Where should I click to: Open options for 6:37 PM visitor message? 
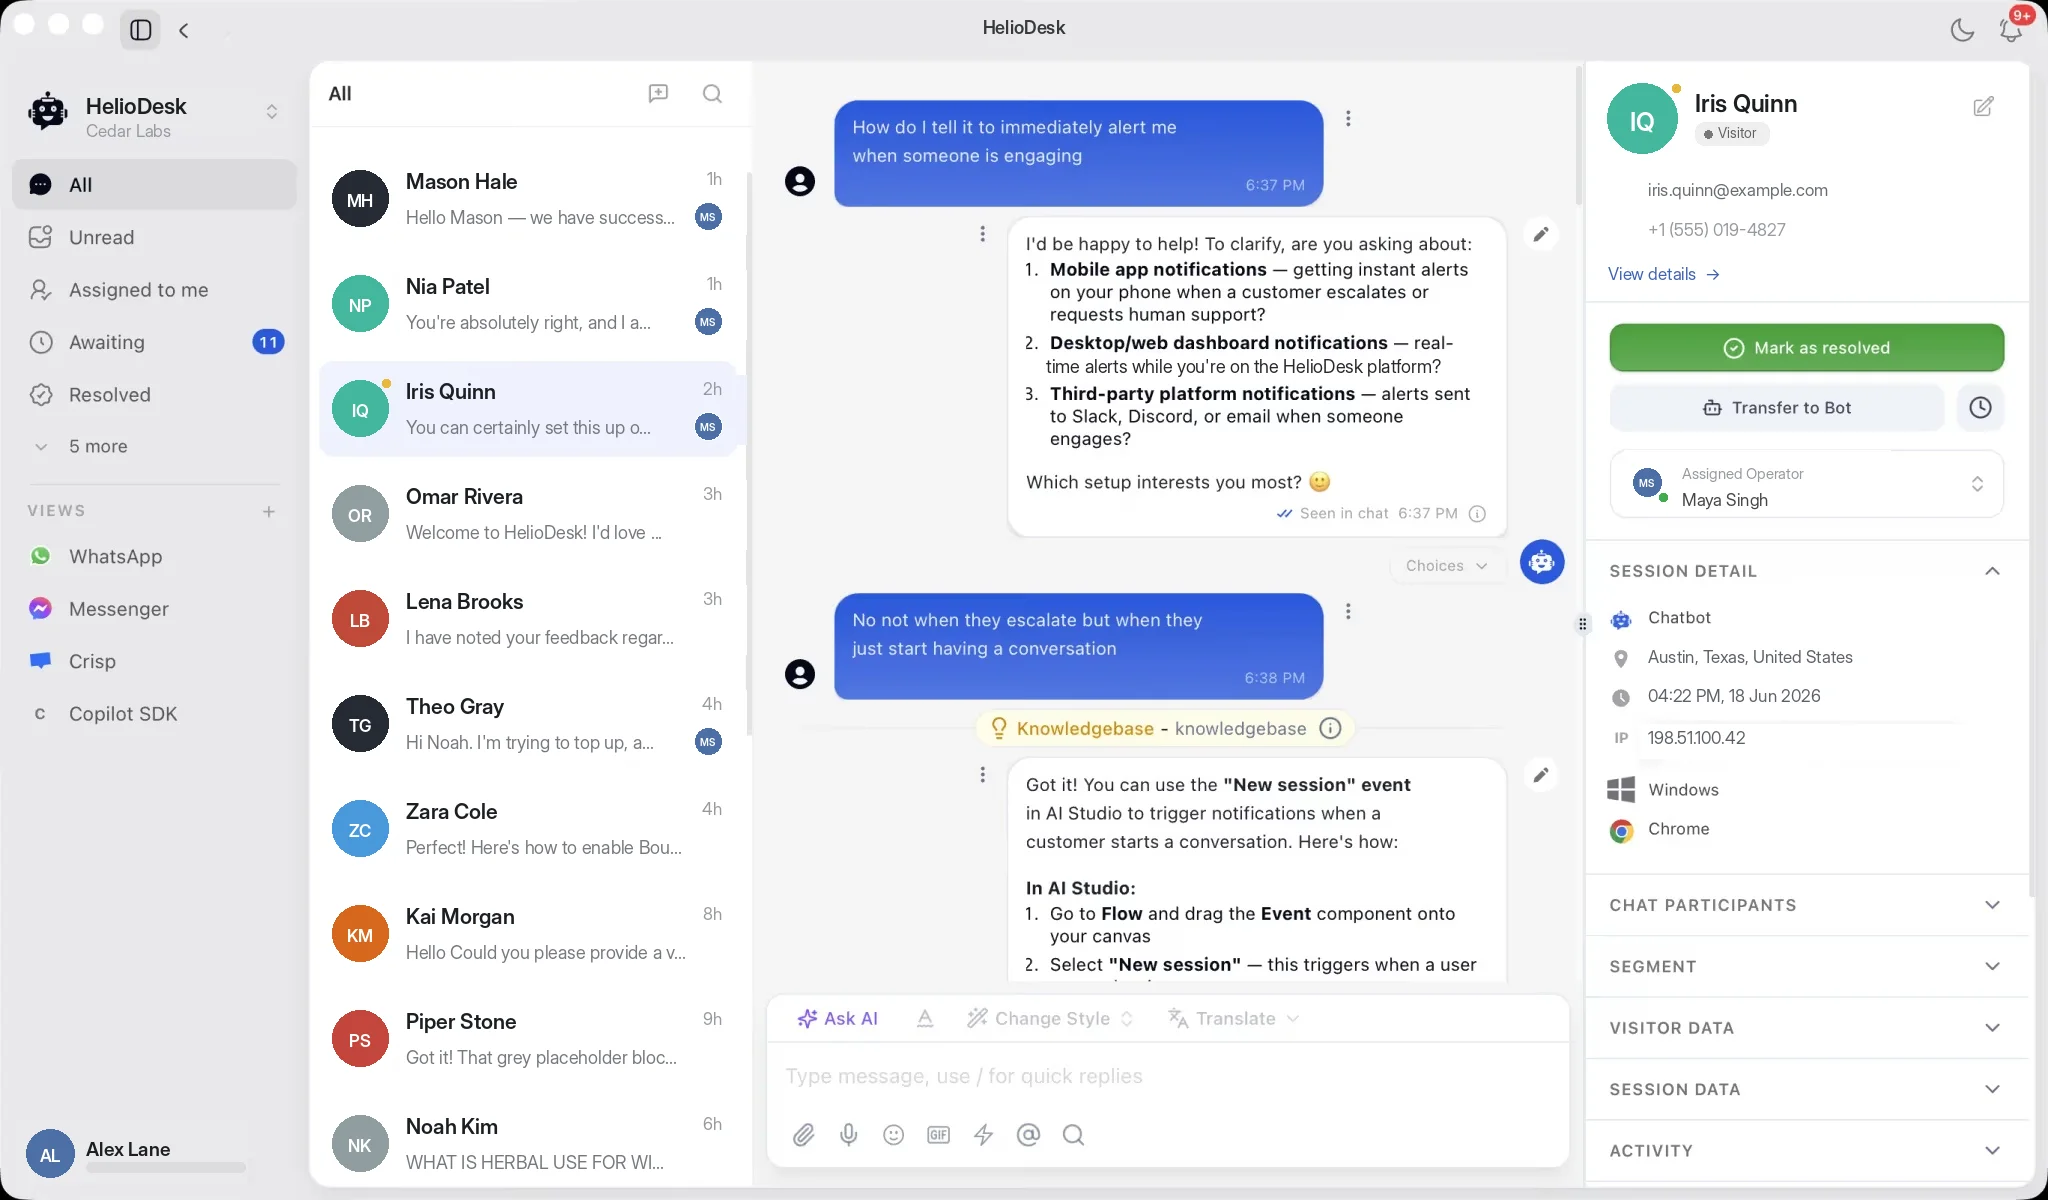tap(1348, 118)
